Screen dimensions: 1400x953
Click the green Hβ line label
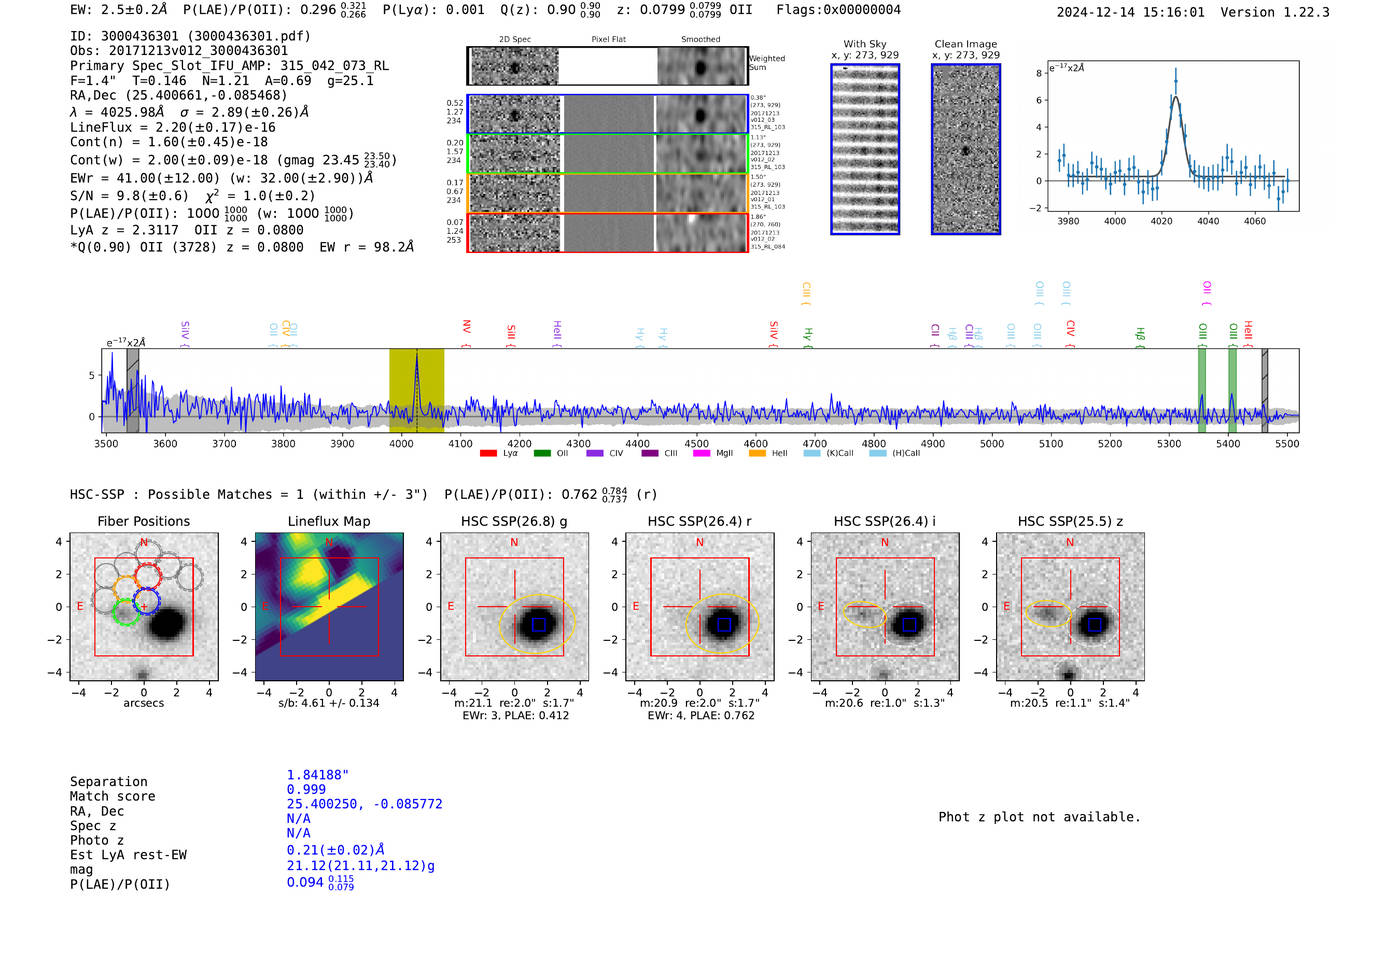point(1139,334)
